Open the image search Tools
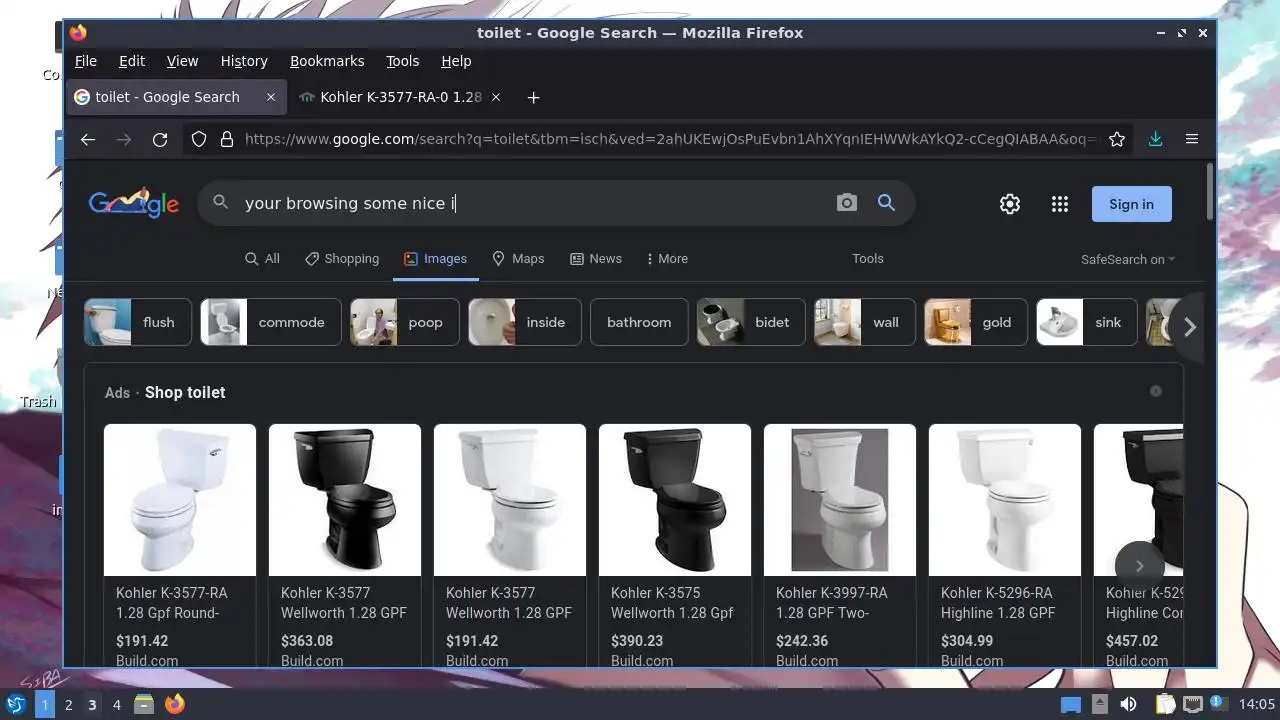Viewport: 1280px width, 720px height. [868, 258]
